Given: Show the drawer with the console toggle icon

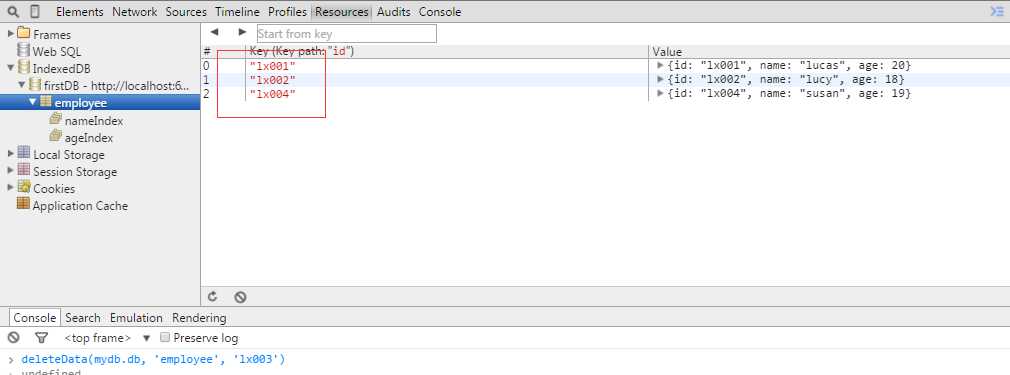Looking at the screenshot, I should pos(996,12).
